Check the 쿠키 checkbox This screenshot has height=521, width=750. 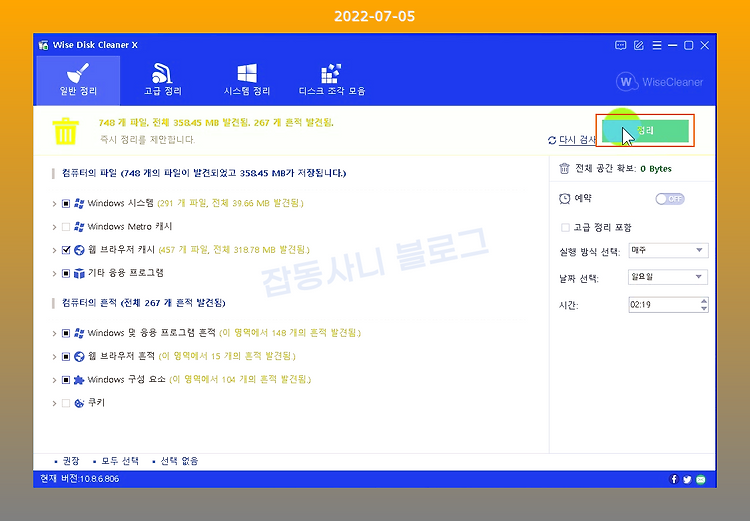click(x=66, y=403)
